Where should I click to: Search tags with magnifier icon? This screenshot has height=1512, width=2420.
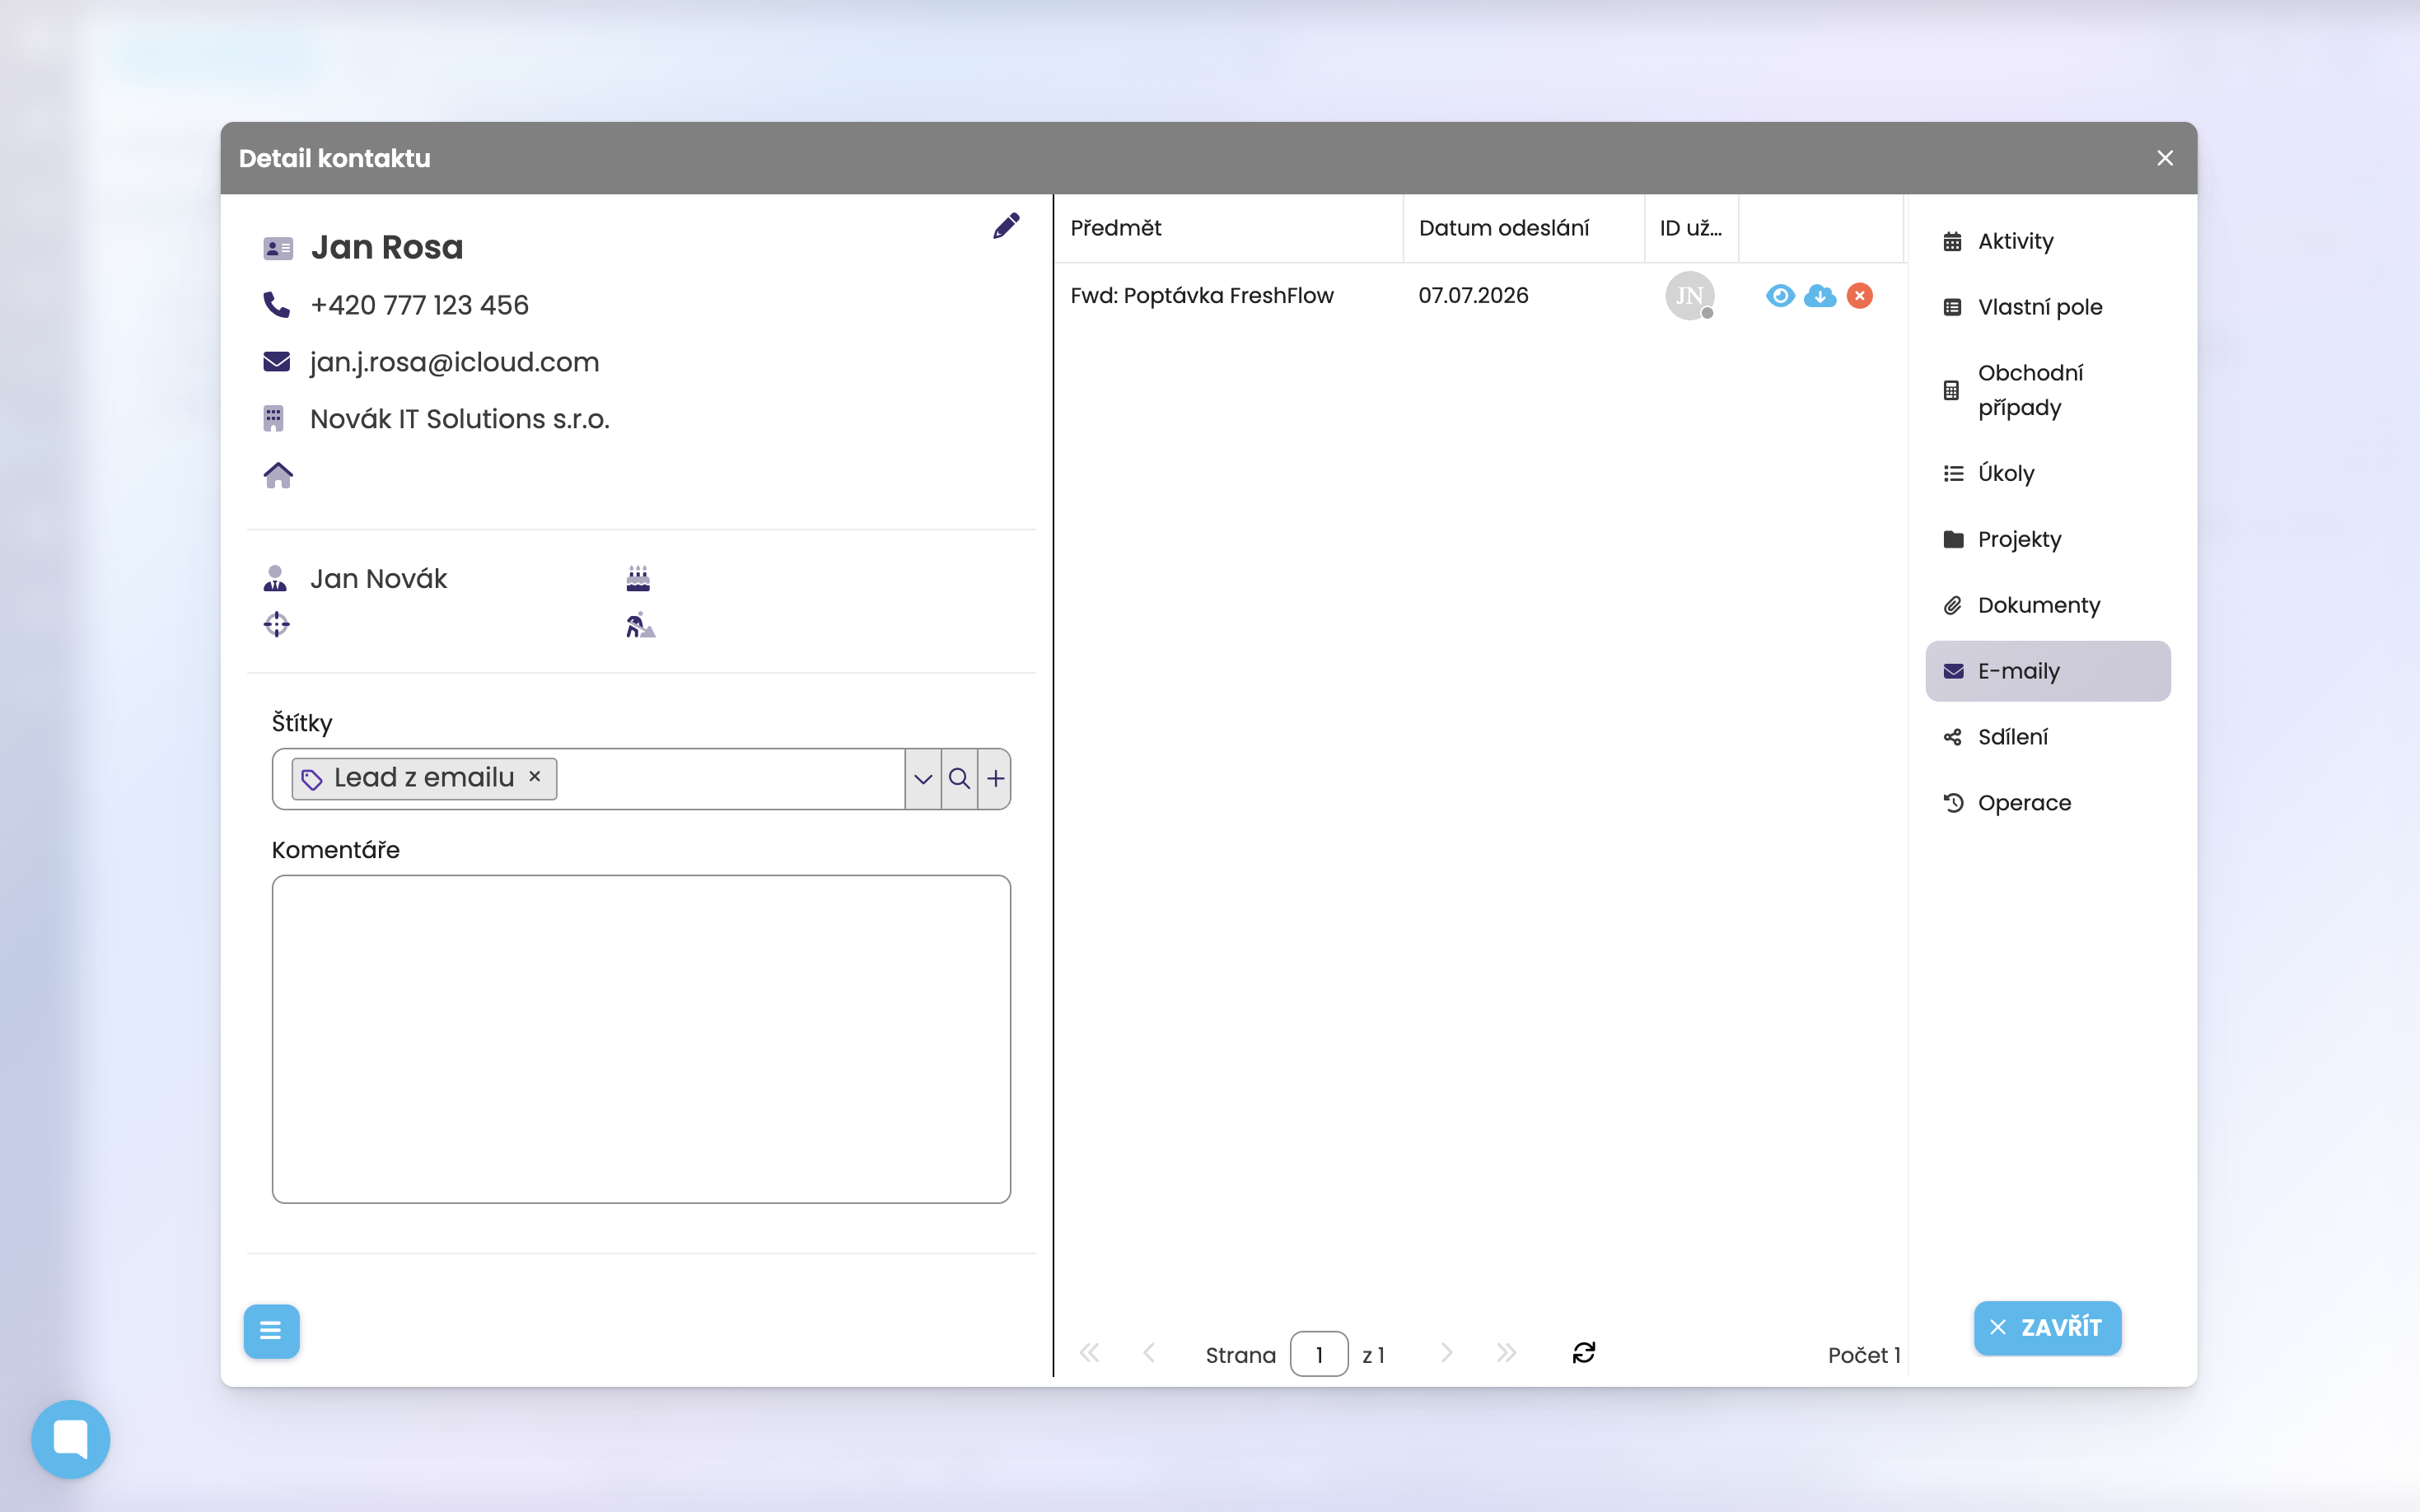pyautogui.click(x=959, y=778)
